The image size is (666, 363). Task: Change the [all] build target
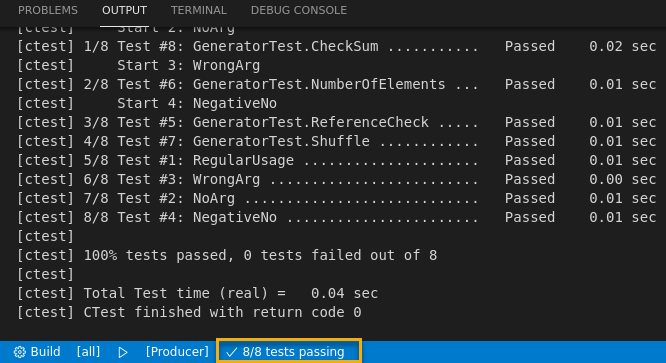(88, 352)
